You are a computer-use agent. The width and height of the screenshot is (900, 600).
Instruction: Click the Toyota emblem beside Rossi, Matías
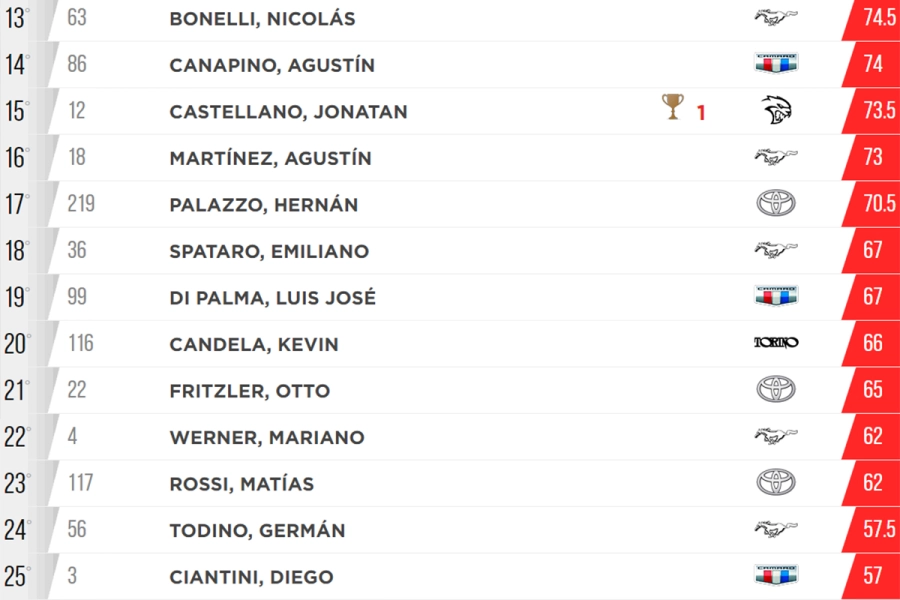point(776,482)
